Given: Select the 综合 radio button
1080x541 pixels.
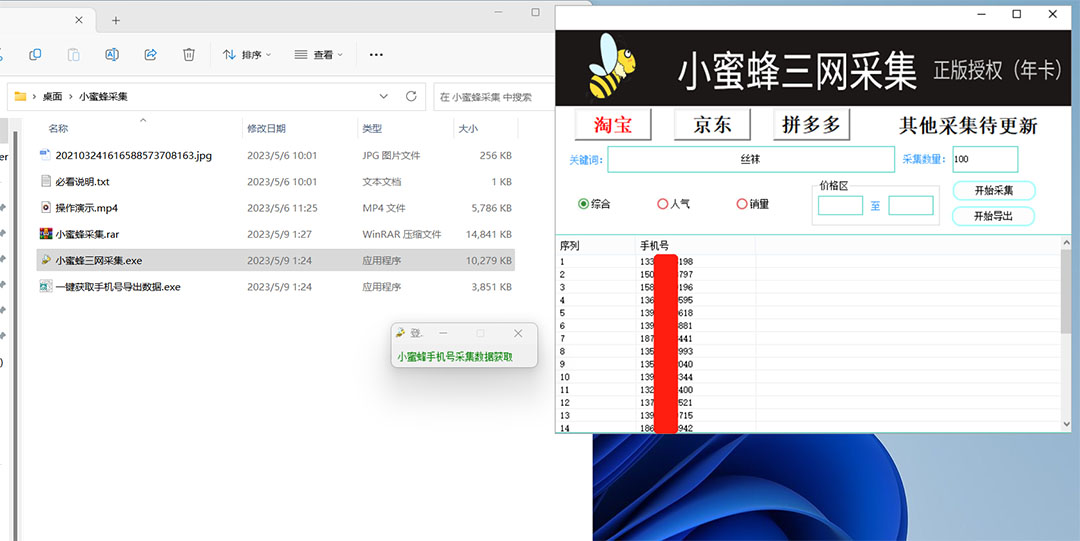Looking at the screenshot, I should 584,204.
